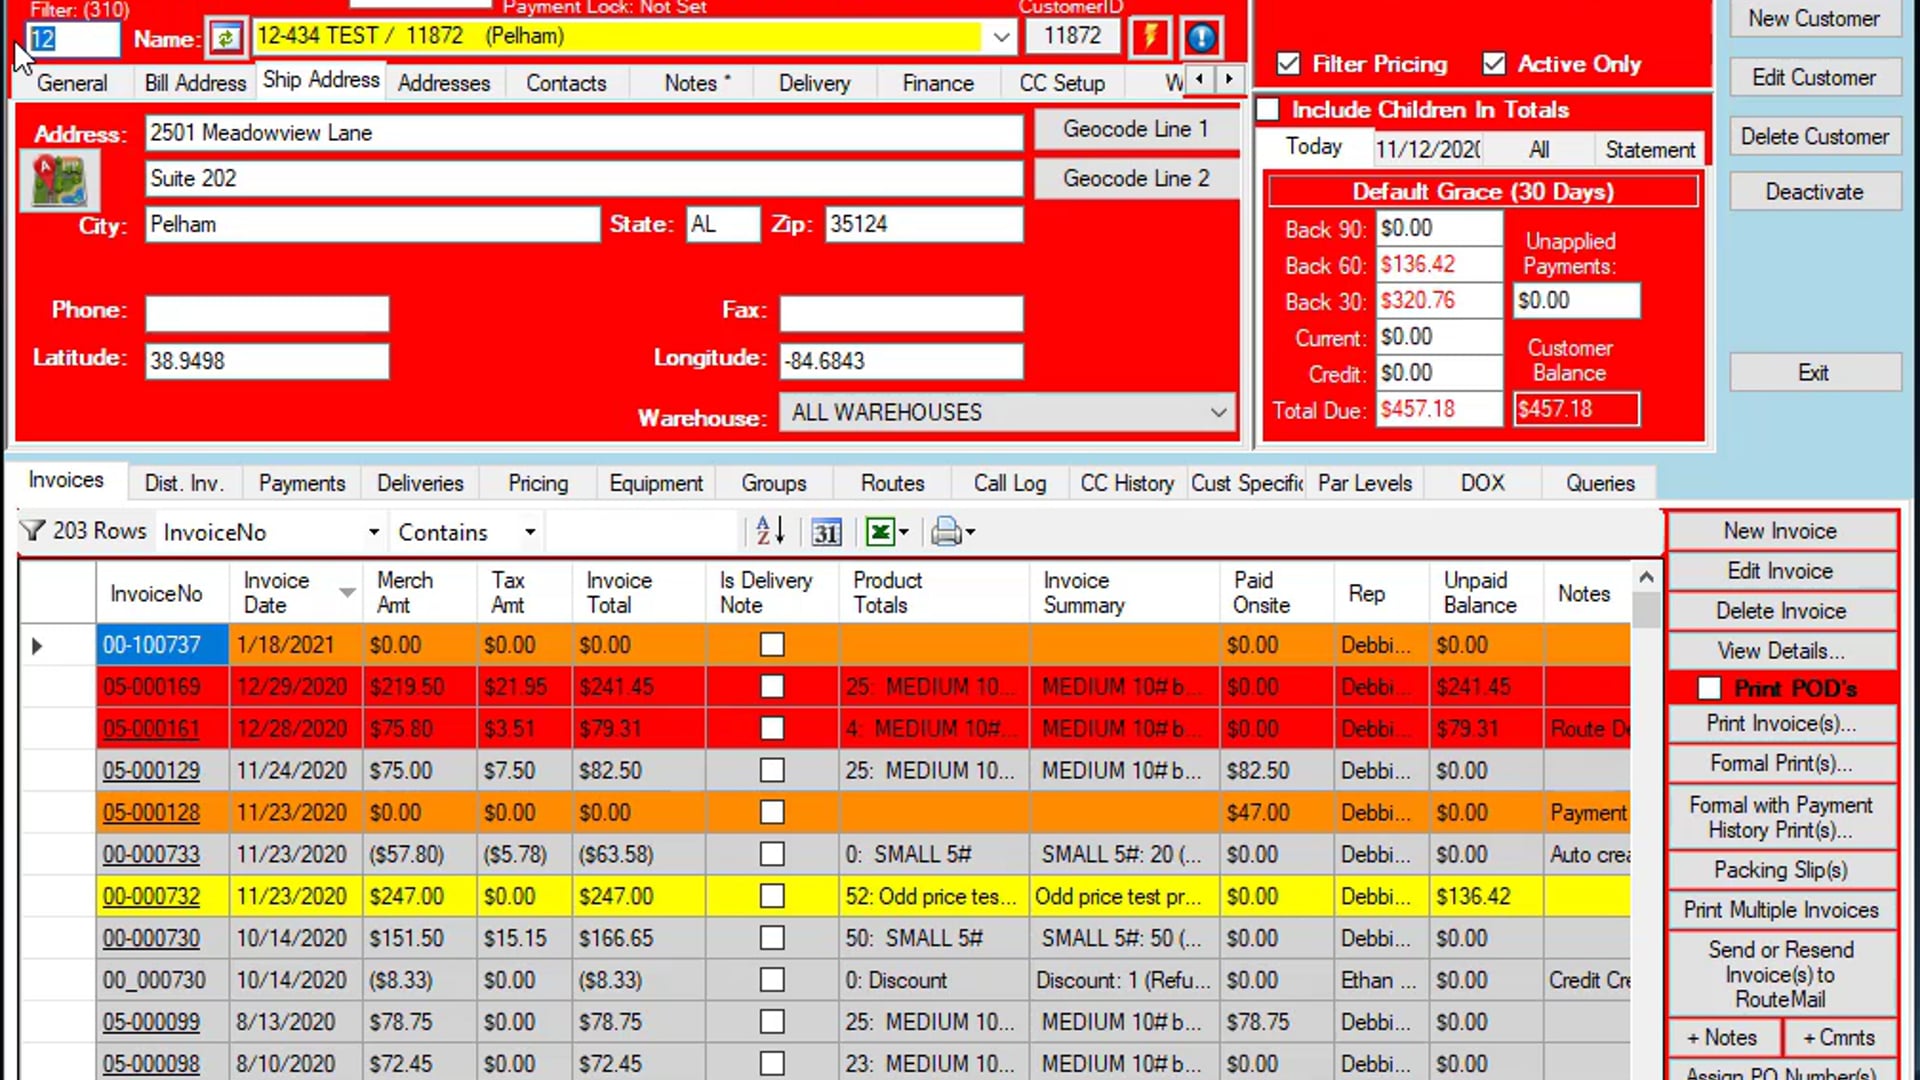Switch to the Bill Address tab
Image resolution: width=1920 pixels, height=1080 pixels.
click(x=195, y=83)
